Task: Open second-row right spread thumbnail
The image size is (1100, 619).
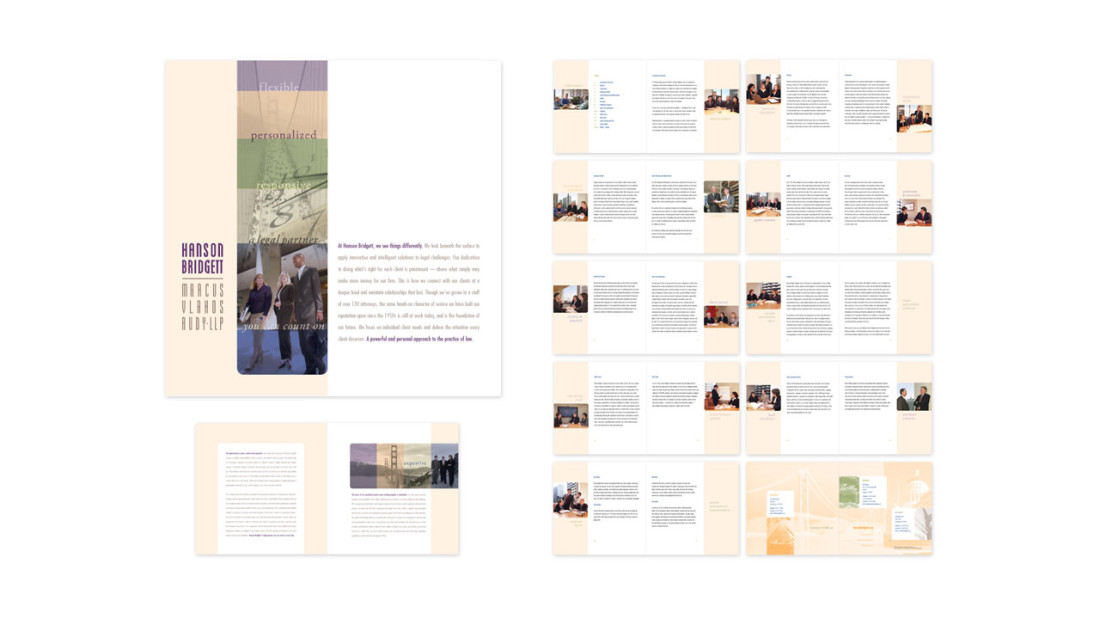Action: point(839,207)
